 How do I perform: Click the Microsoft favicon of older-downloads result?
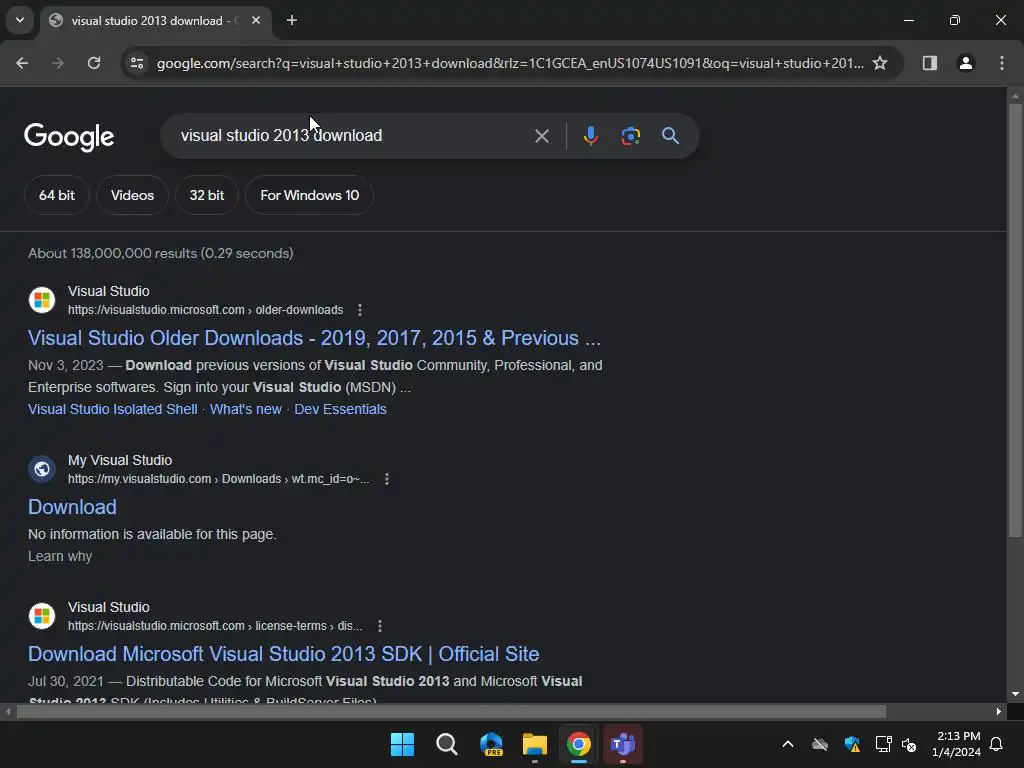pyautogui.click(x=42, y=300)
